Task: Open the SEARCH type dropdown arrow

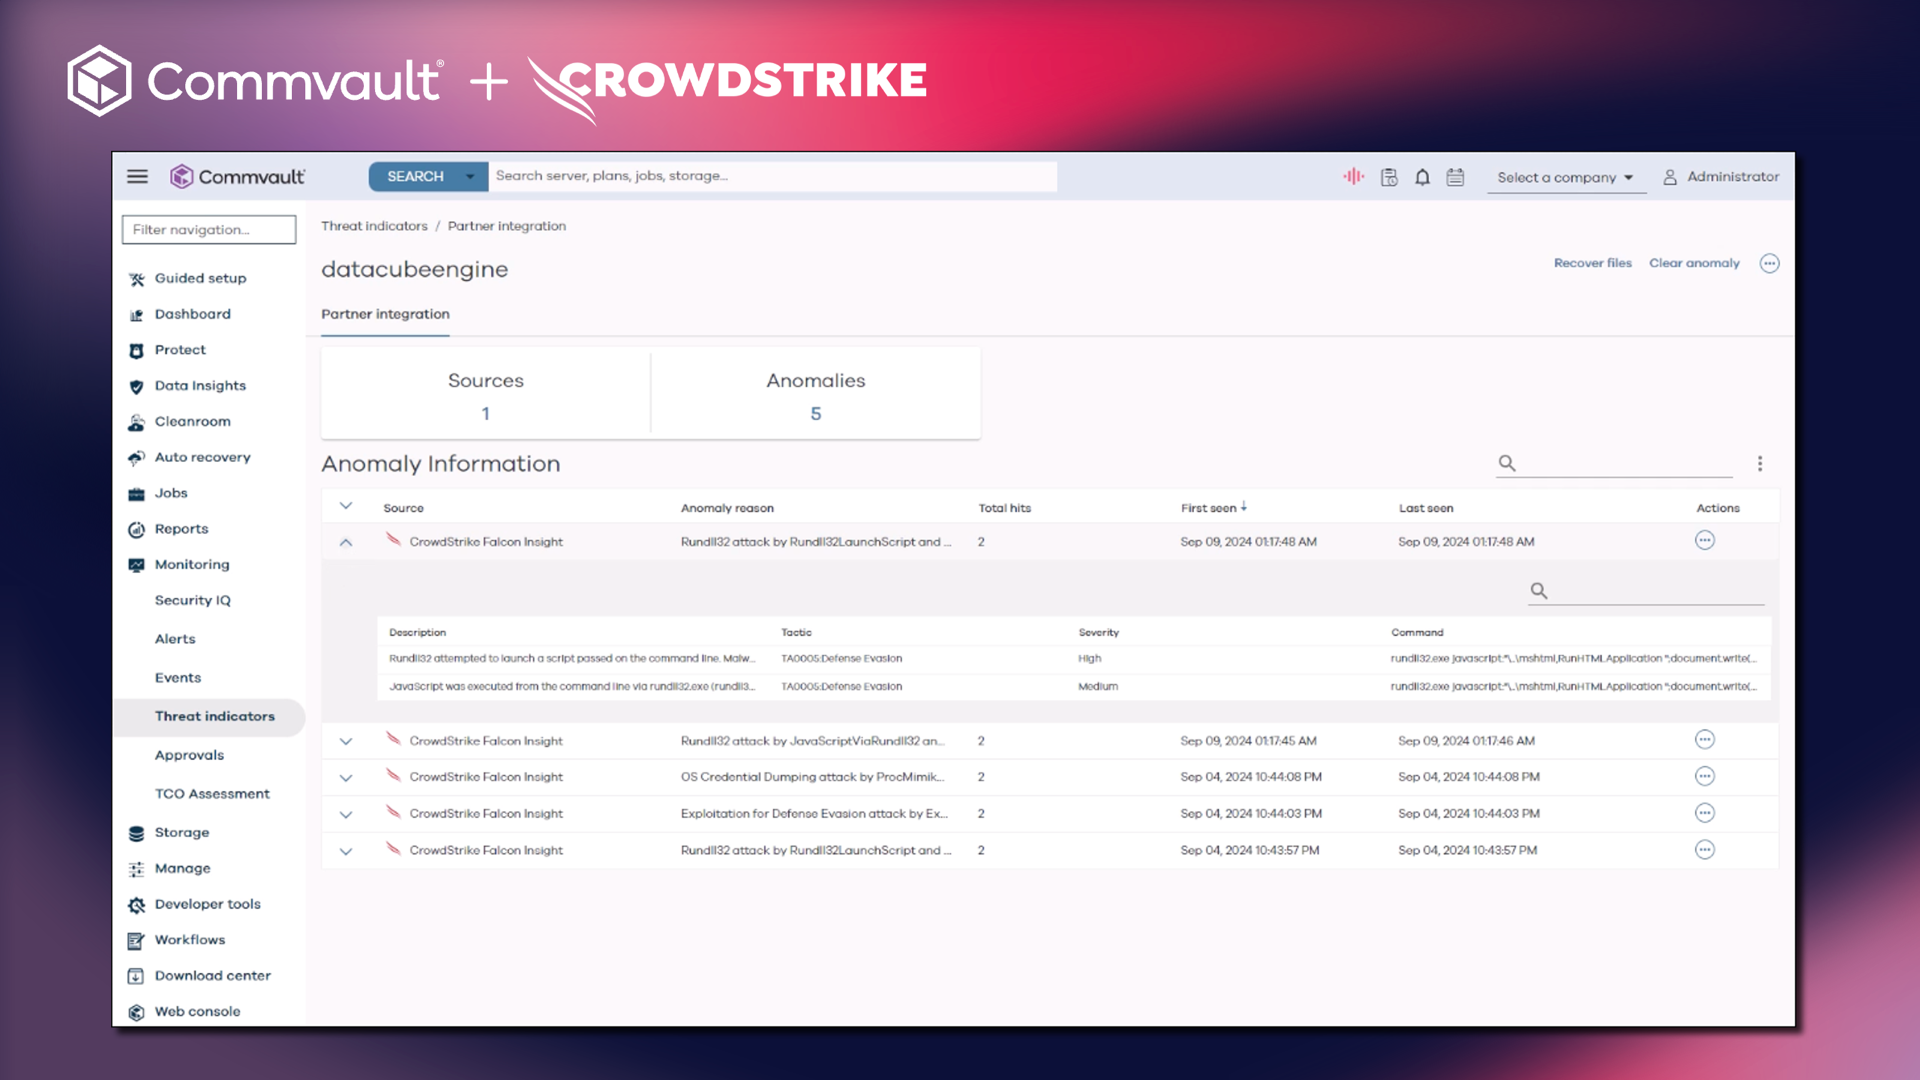Action: click(470, 177)
